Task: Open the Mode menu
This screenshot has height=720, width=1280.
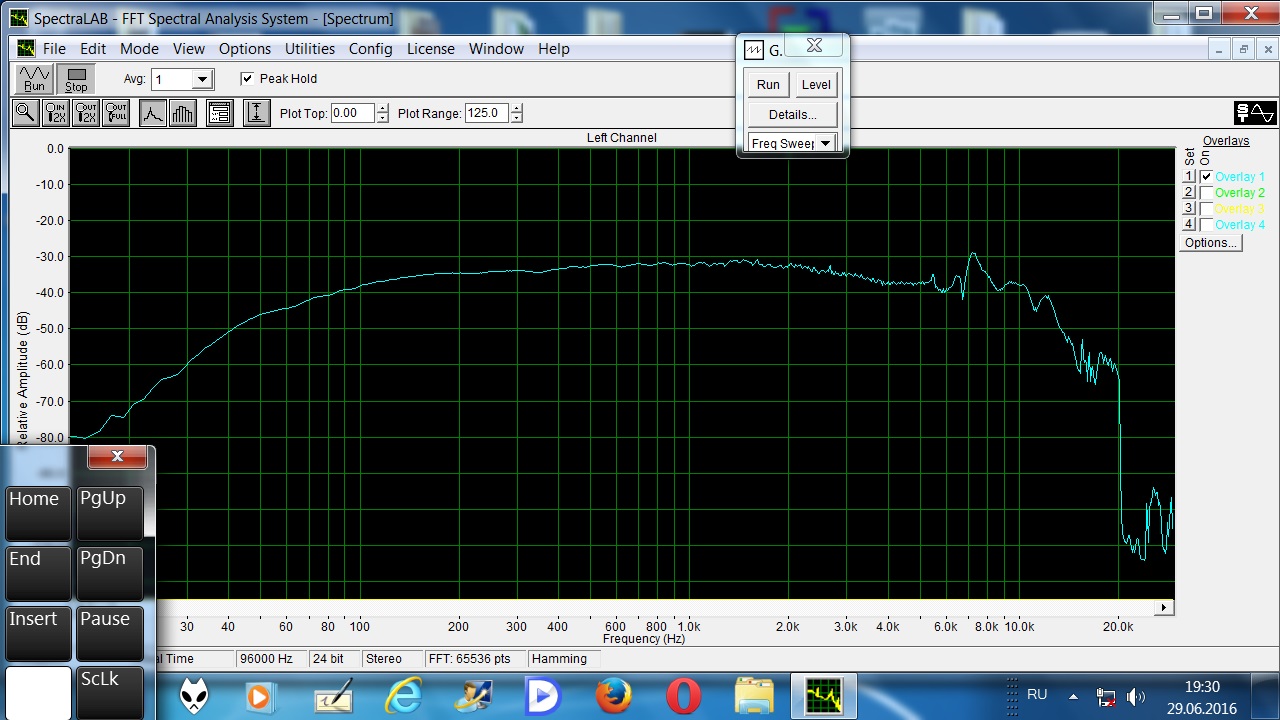Action: pos(139,49)
